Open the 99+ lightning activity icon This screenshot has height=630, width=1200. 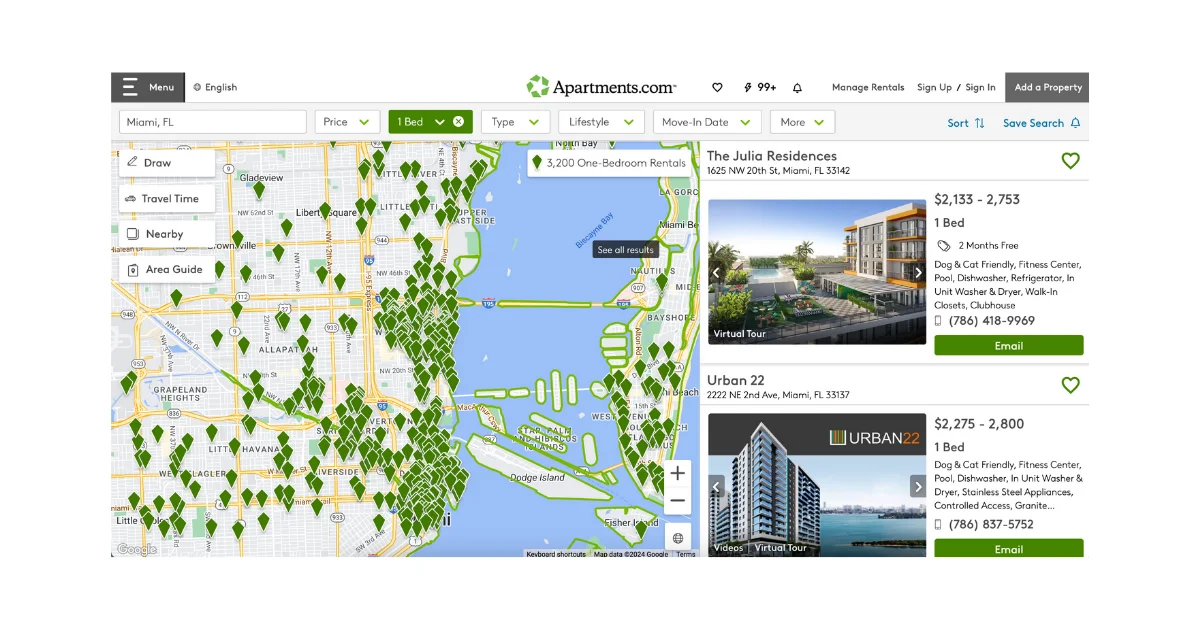760,87
